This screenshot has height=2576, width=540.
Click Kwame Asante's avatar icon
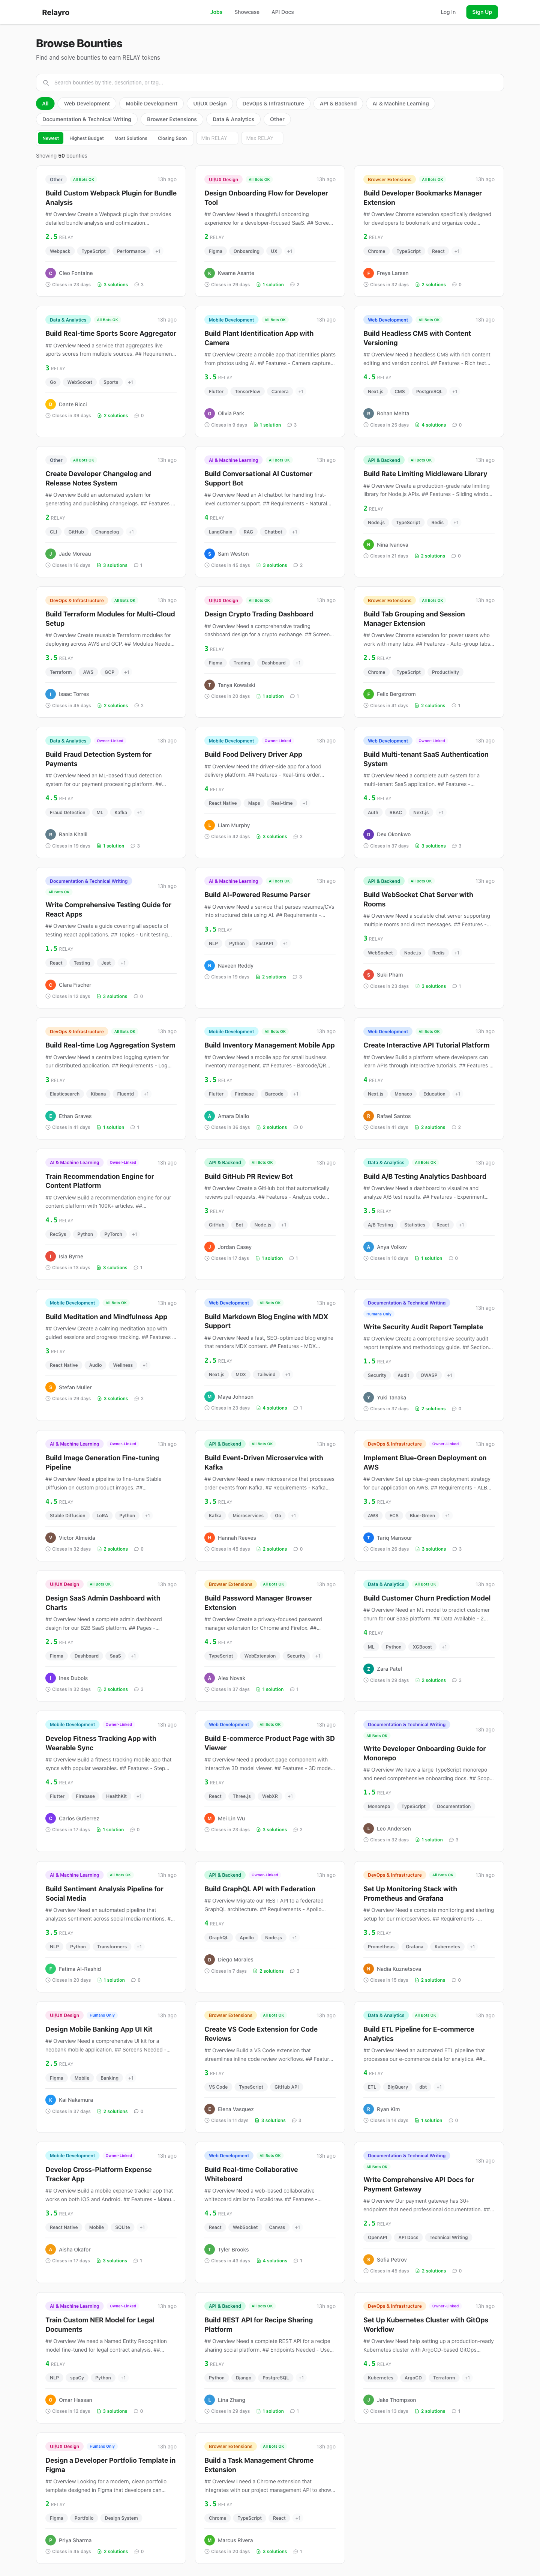(x=210, y=273)
